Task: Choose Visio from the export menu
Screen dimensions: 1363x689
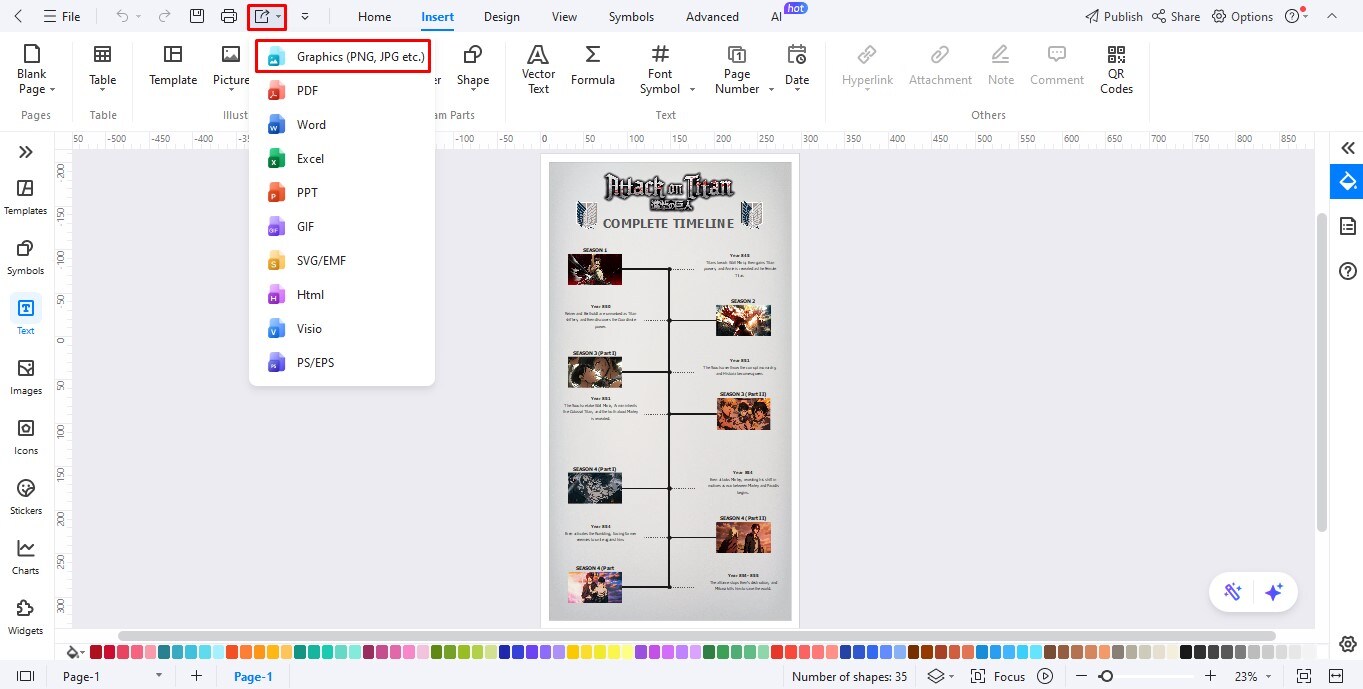Action: (x=342, y=329)
